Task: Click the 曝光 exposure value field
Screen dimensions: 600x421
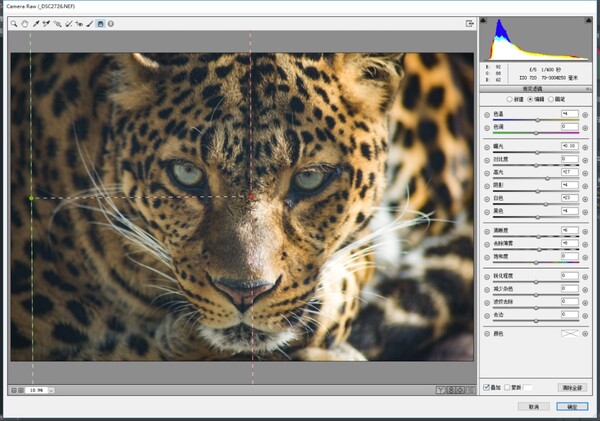Action: (x=570, y=146)
